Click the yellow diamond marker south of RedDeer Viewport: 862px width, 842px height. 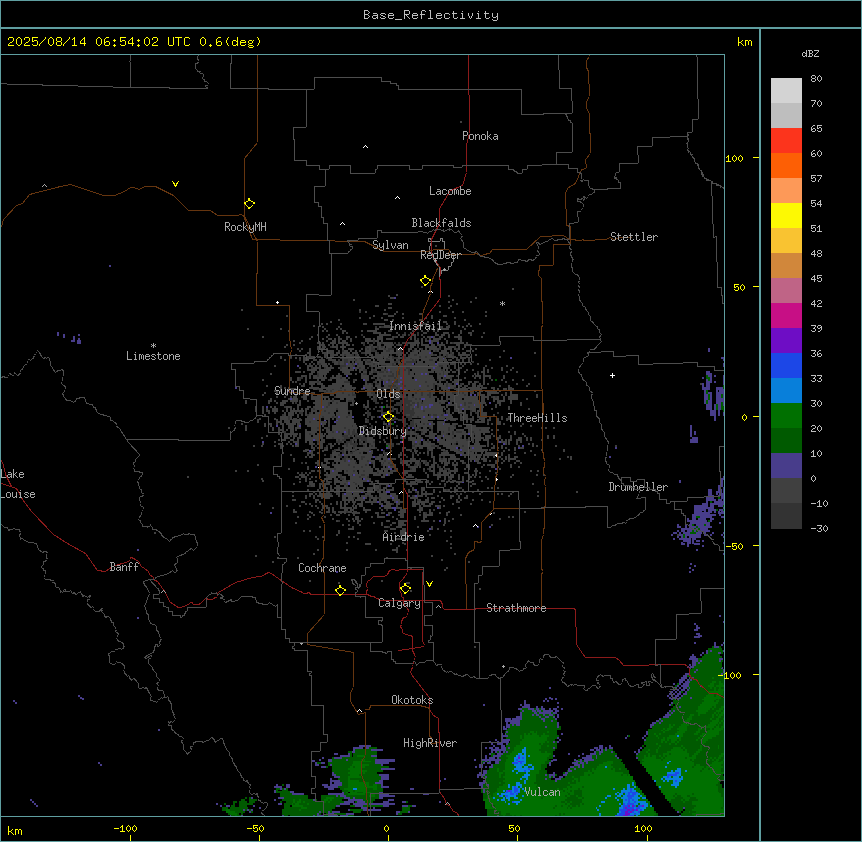426,281
